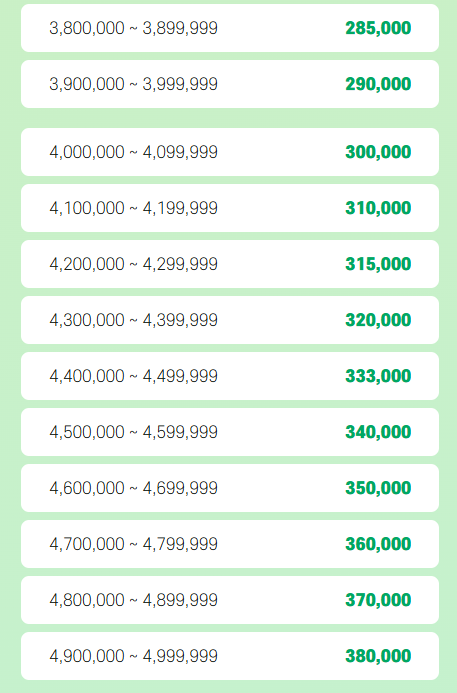Select the 4,000,000 ~ 4,099,999 range row
The width and height of the screenshot is (457, 693).
click(x=230, y=152)
